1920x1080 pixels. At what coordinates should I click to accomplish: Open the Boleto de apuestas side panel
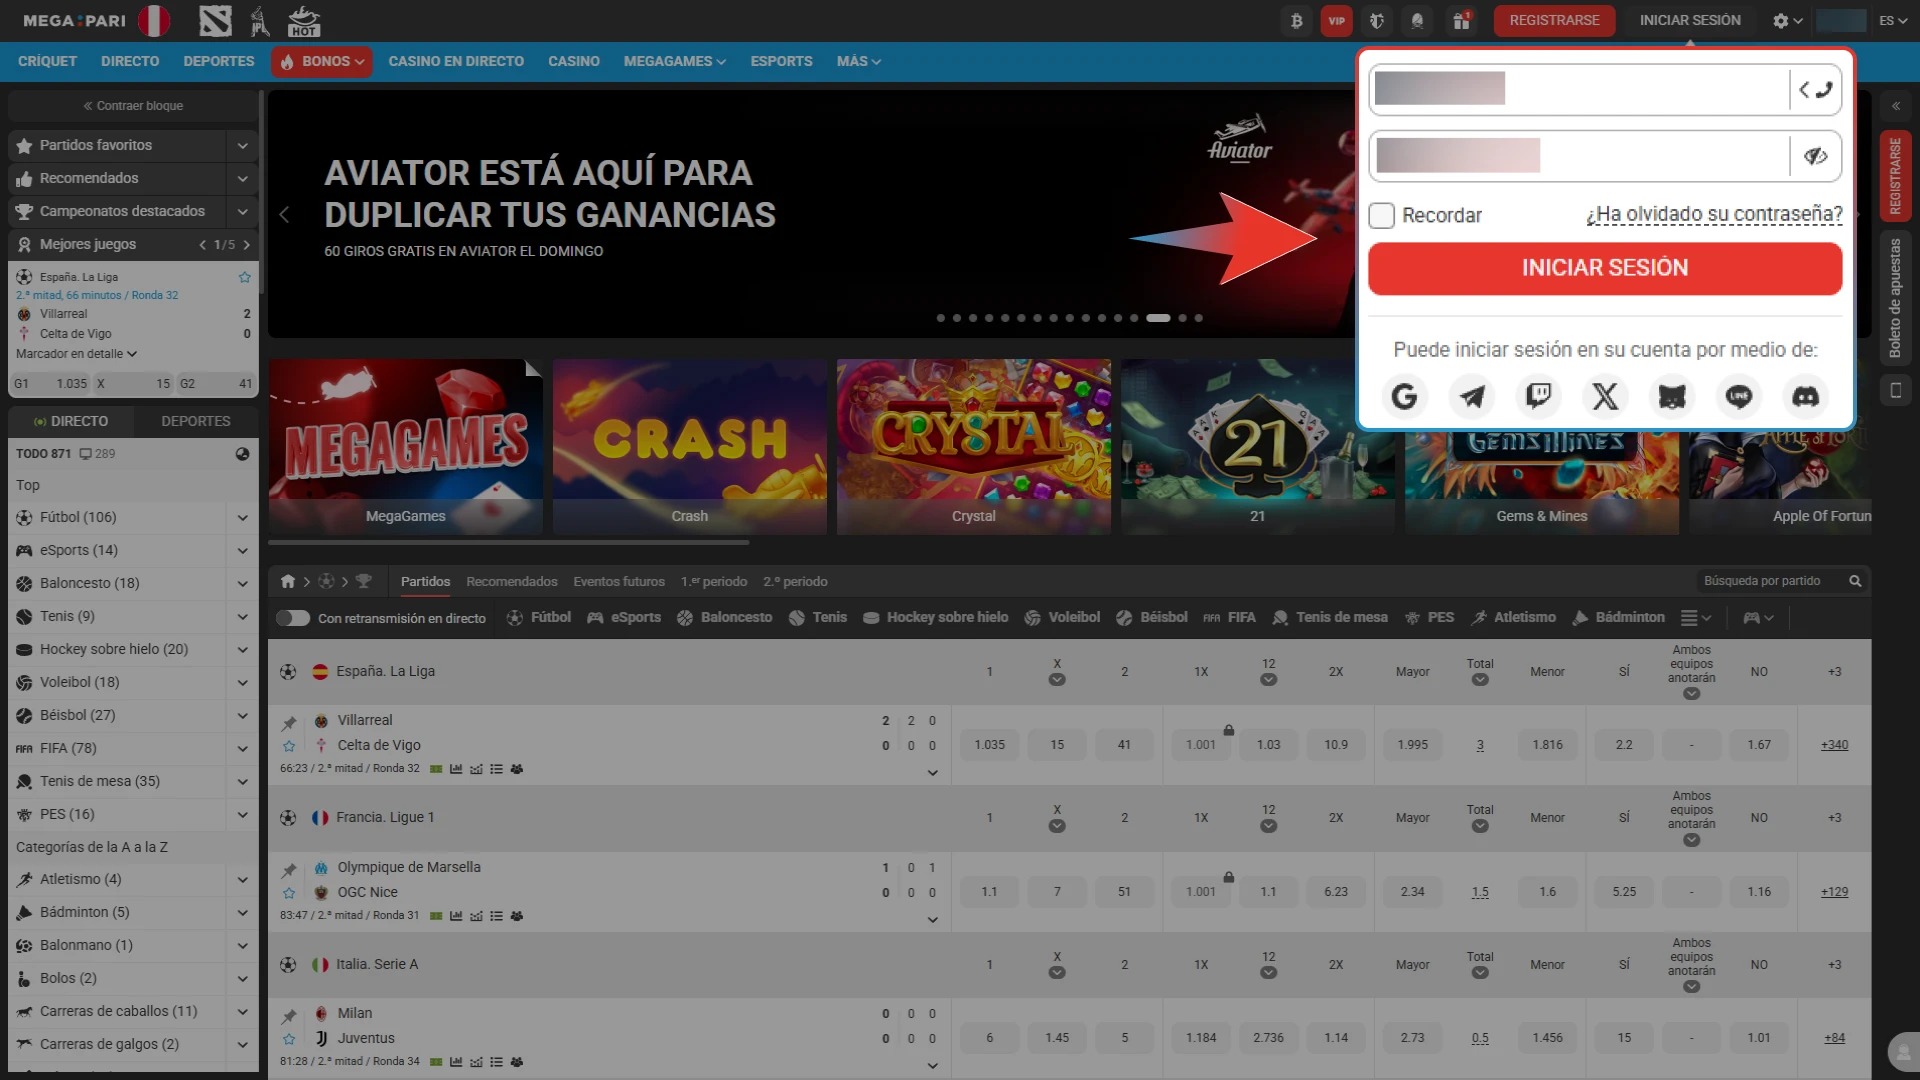[x=1895, y=298]
